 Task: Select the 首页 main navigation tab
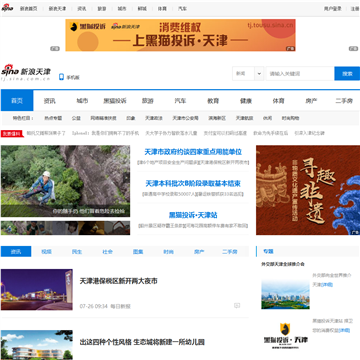tap(17, 100)
